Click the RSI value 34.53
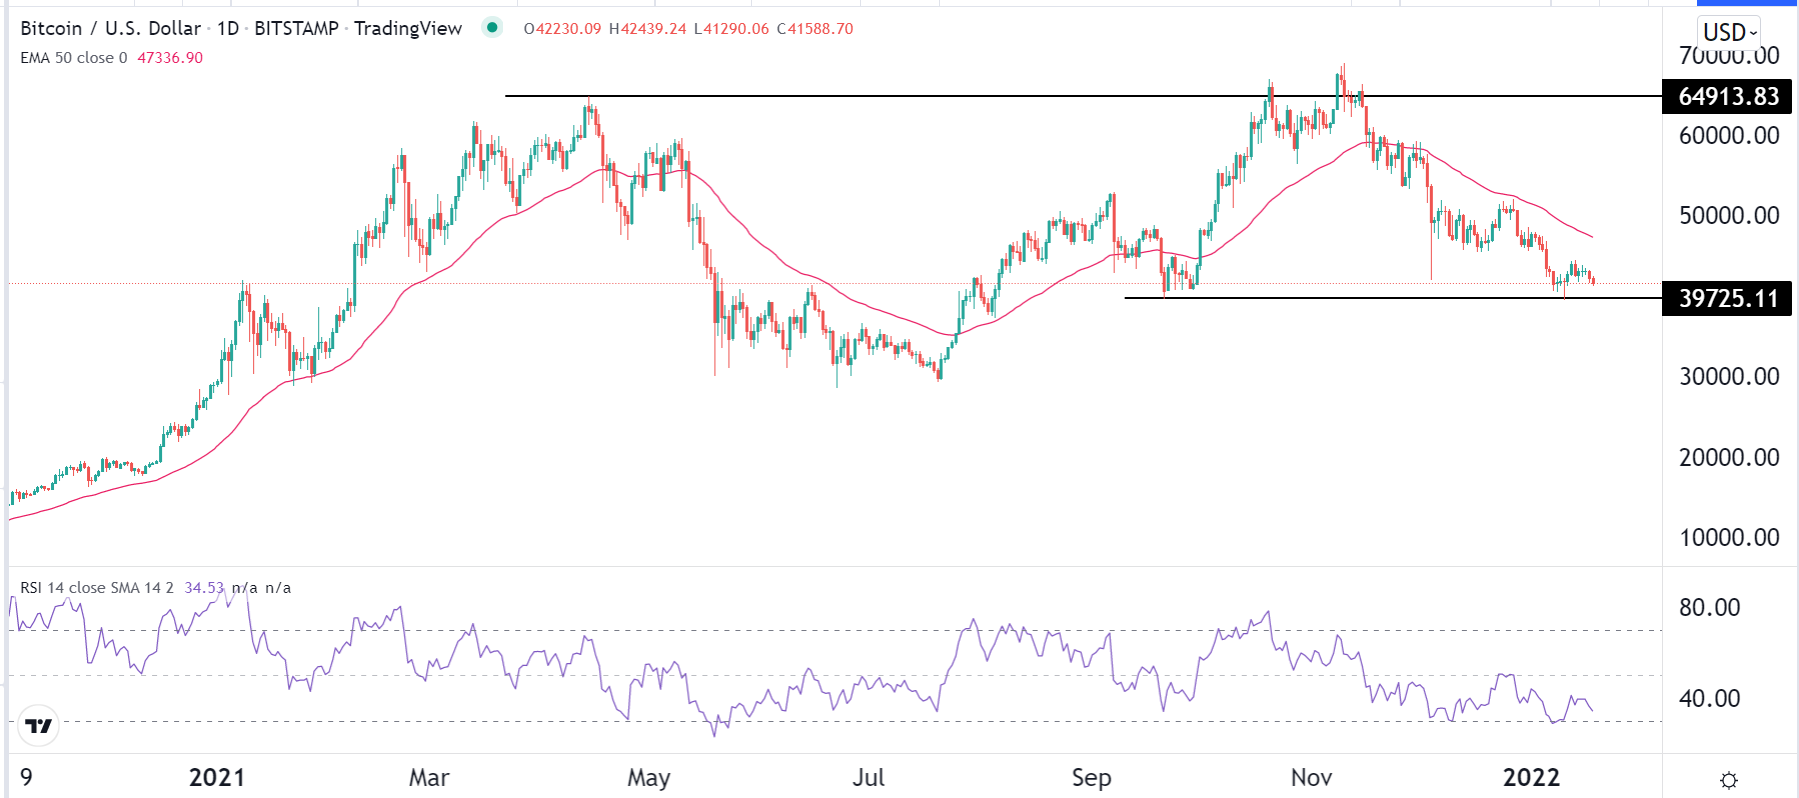 204,588
